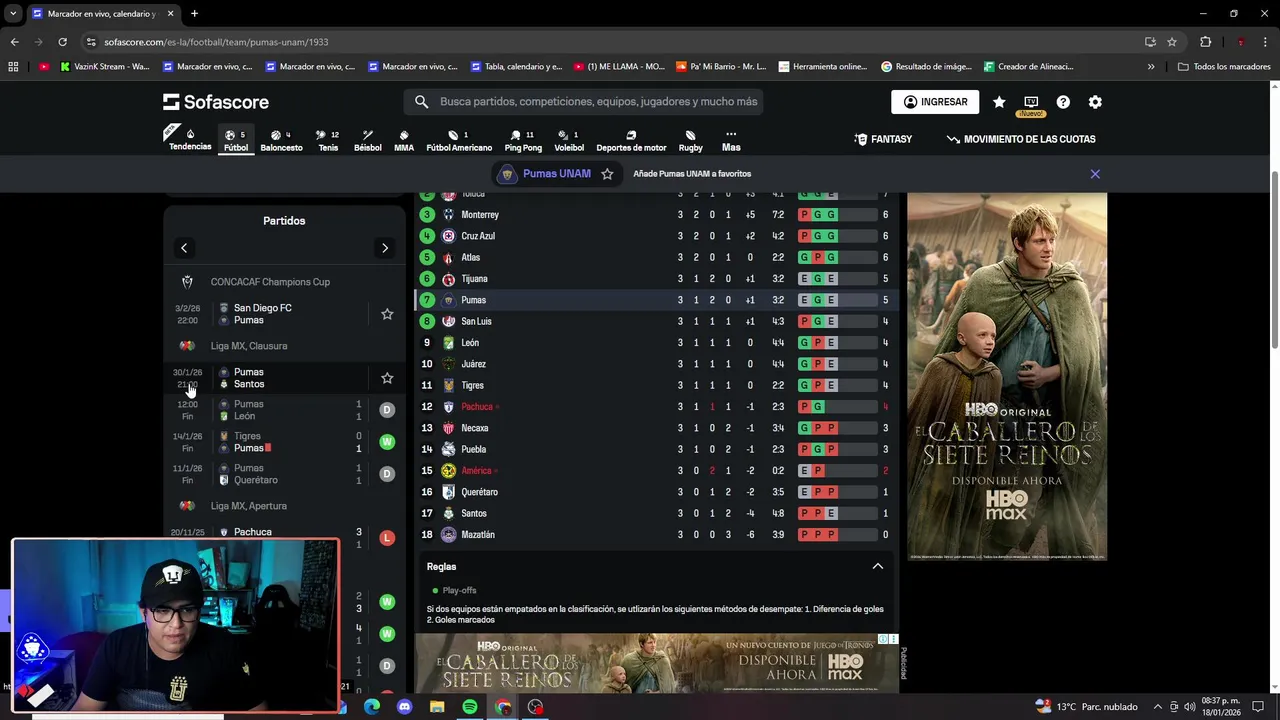This screenshot has height=720, width=1280.
Task: Open Sofascore settings gear
Action: (1095, 102)
